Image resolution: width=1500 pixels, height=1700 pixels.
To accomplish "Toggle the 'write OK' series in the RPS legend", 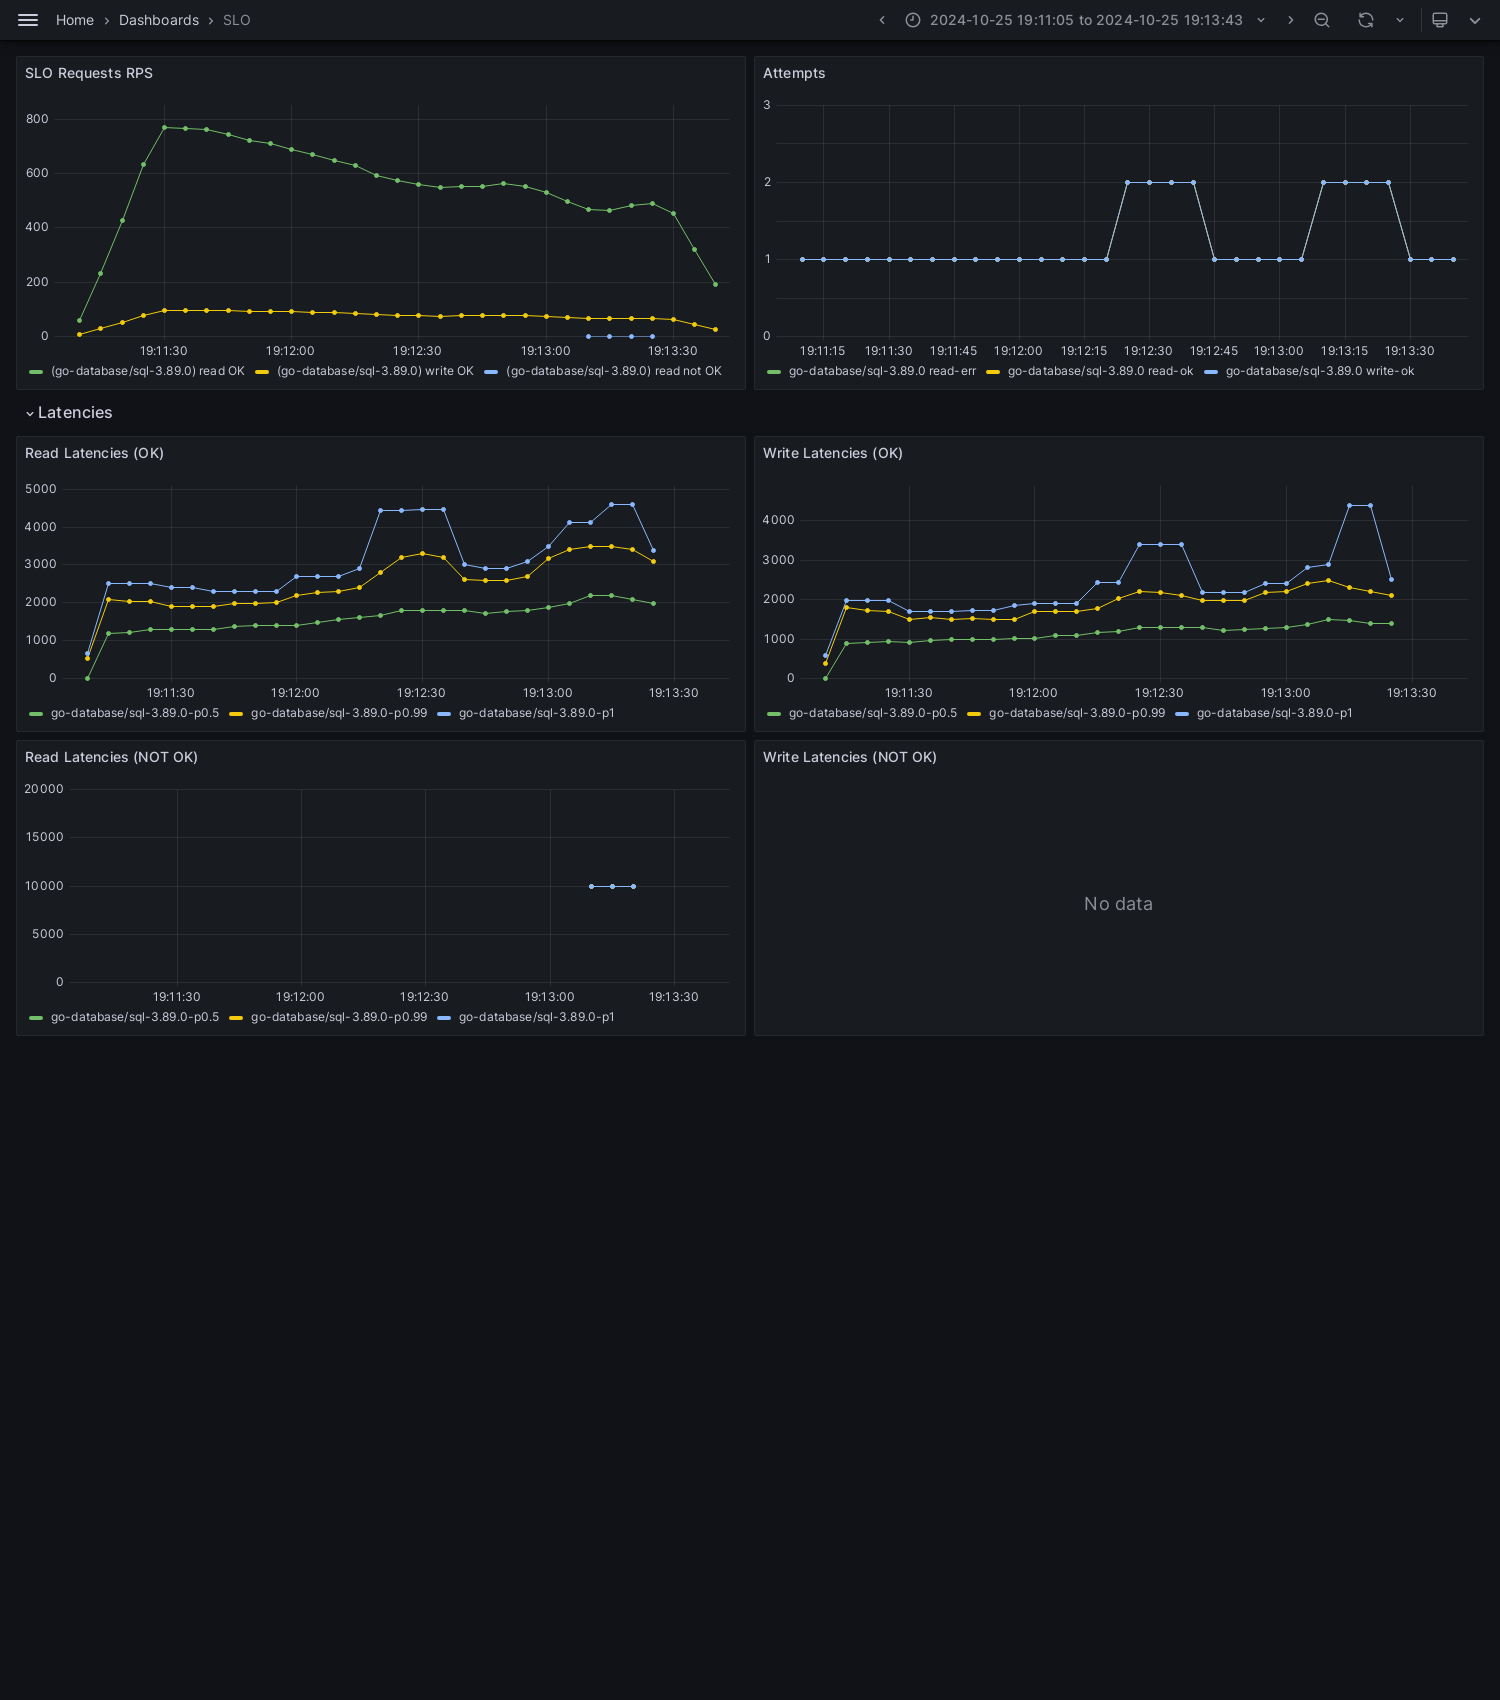I will tap(375, 371).
